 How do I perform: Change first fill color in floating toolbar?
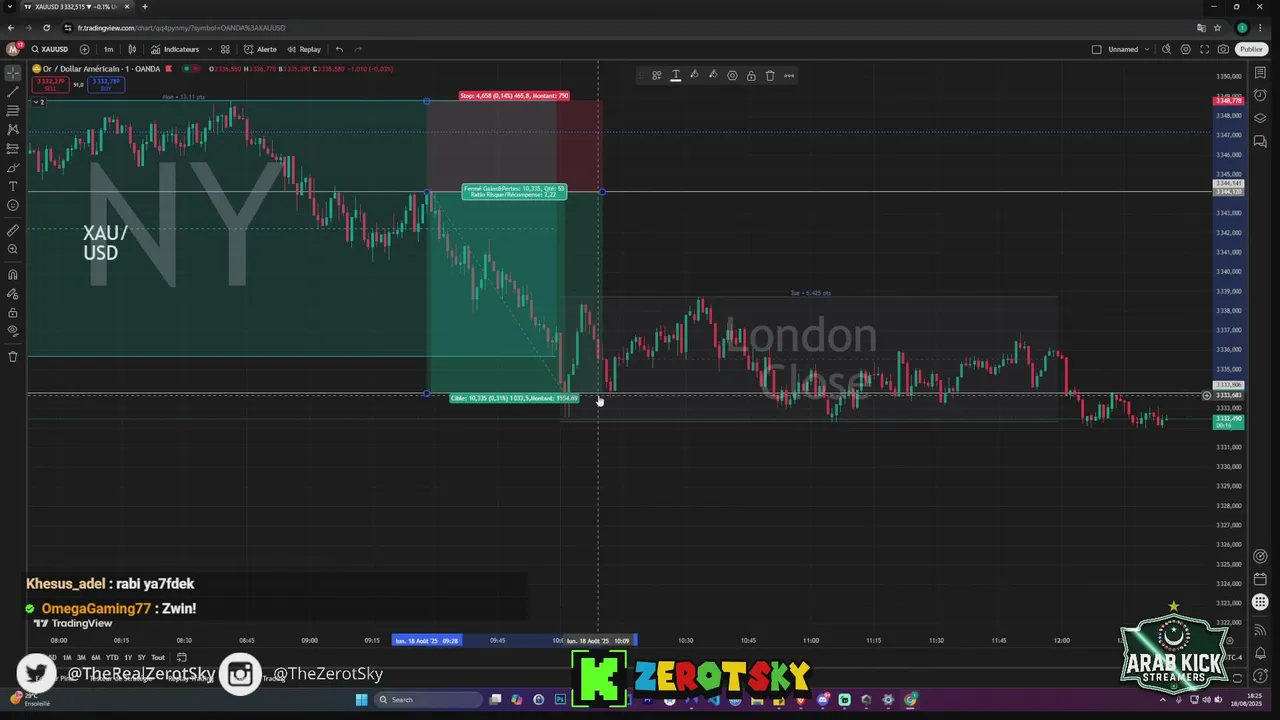pyautogui.click(x=694, y=75)
